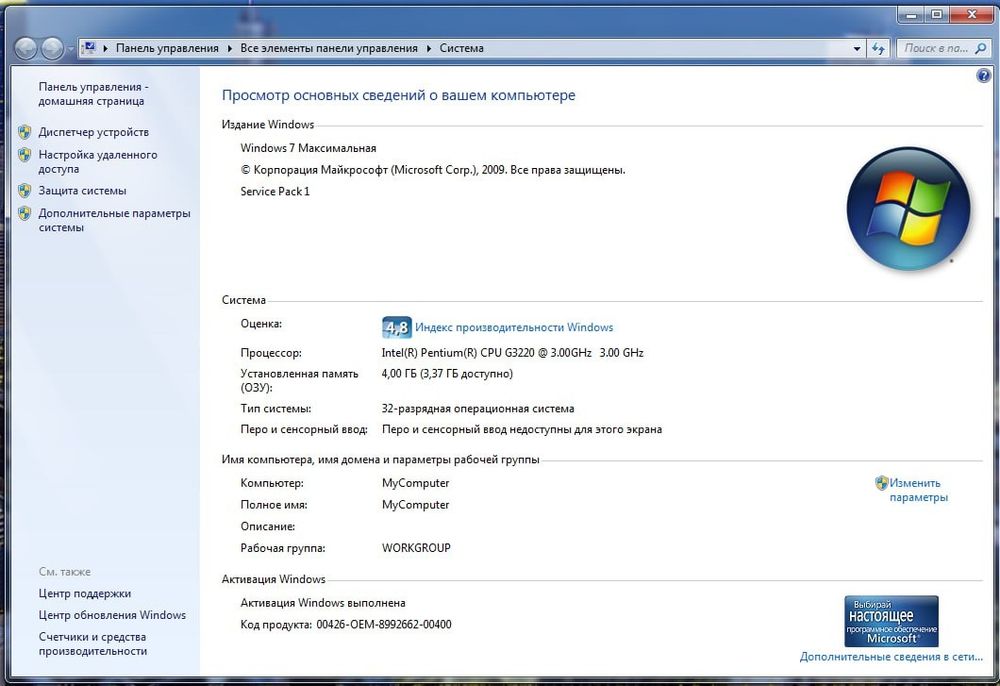Click the Microsoft Corp. 2009 copyright line

pos(433,170)
